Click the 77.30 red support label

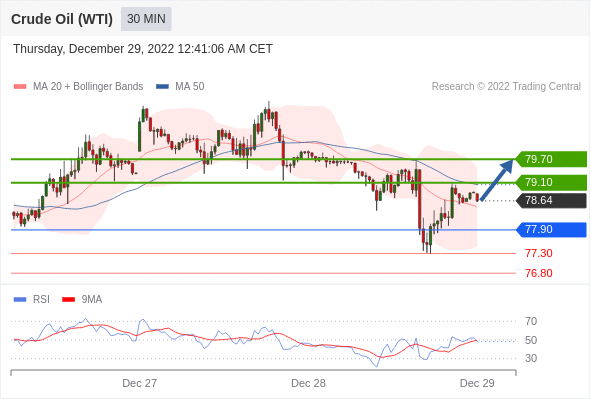539,253
